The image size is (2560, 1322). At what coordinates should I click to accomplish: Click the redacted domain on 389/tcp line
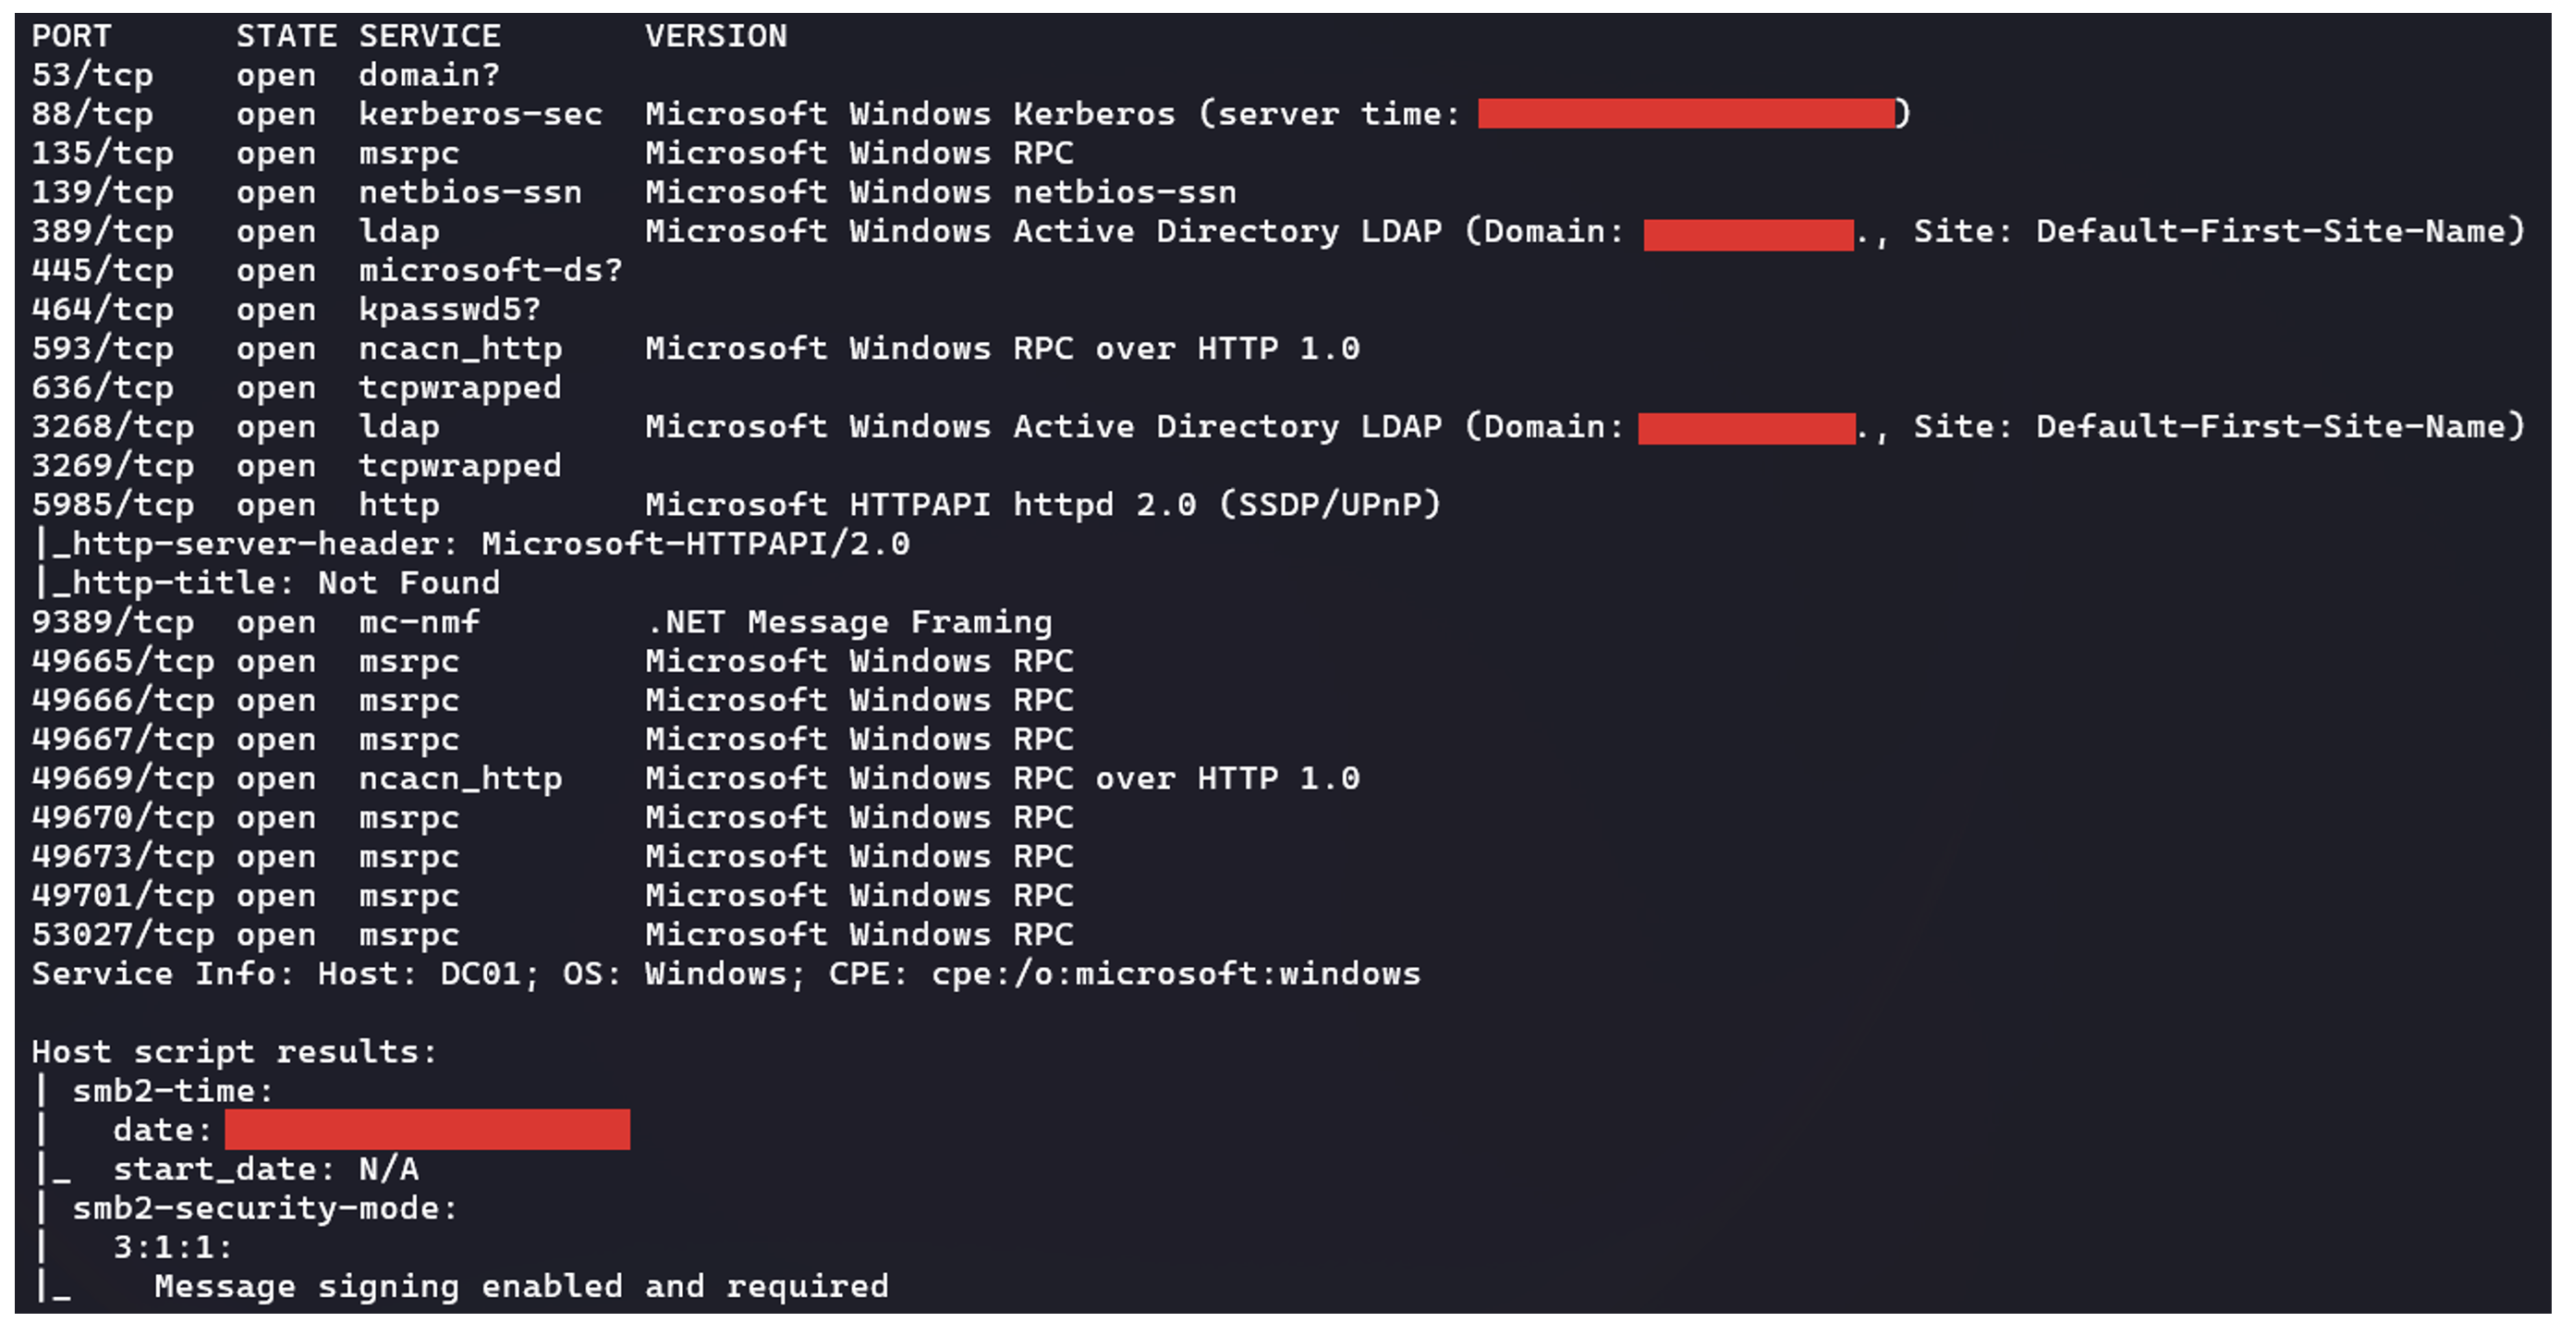point(1747,234)
